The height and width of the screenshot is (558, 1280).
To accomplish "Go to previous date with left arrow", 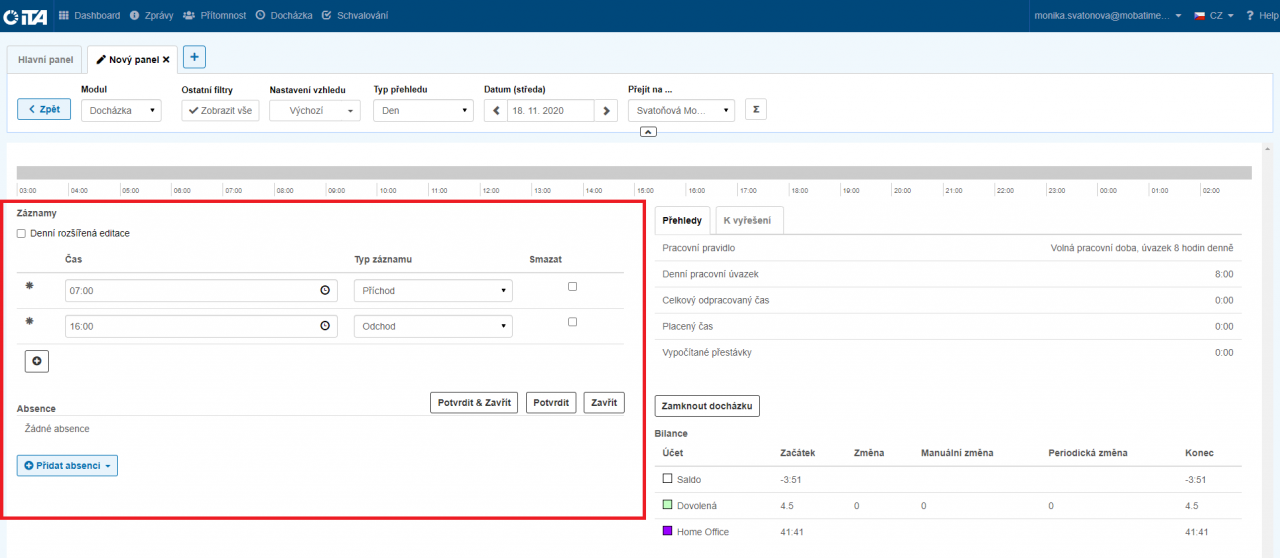I will point(495,111).
